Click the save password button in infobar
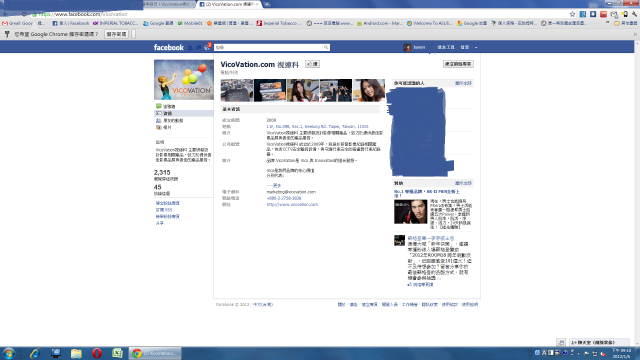 pyautogui.click(x=116, y=34)
